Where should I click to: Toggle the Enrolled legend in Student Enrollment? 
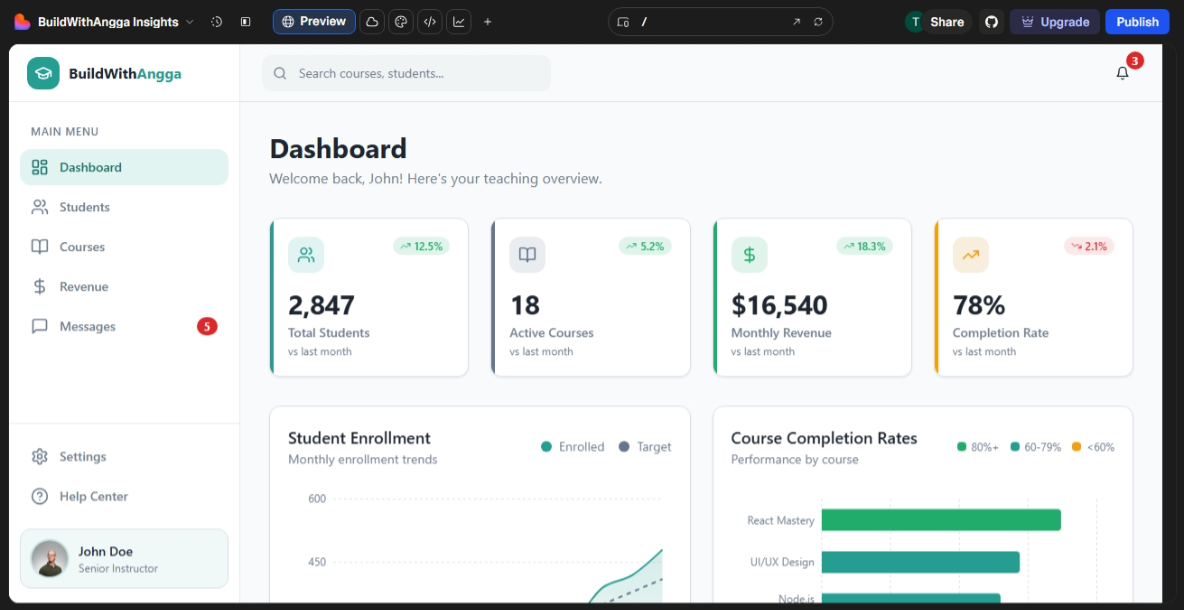tap(572, 447)
